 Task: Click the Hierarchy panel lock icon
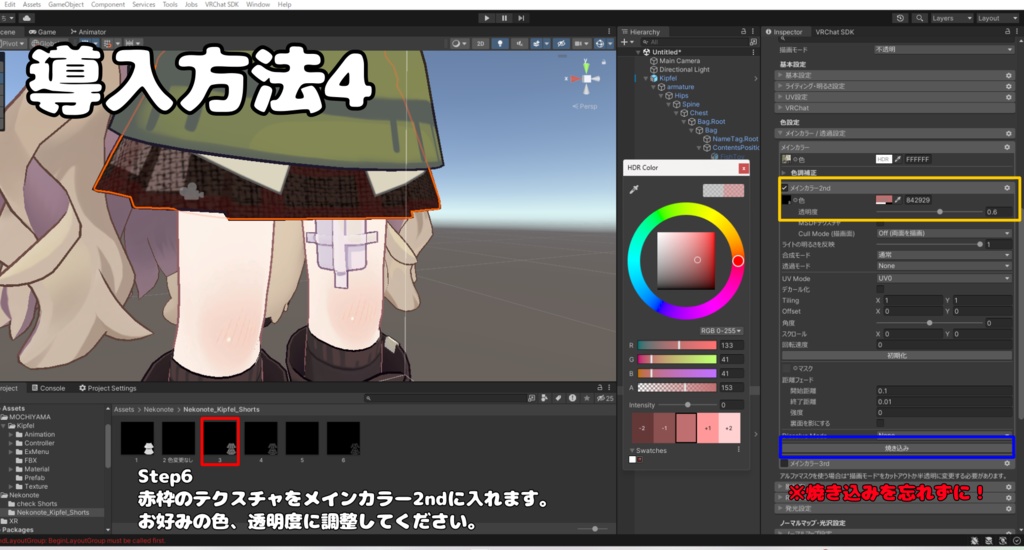[743, 31]
